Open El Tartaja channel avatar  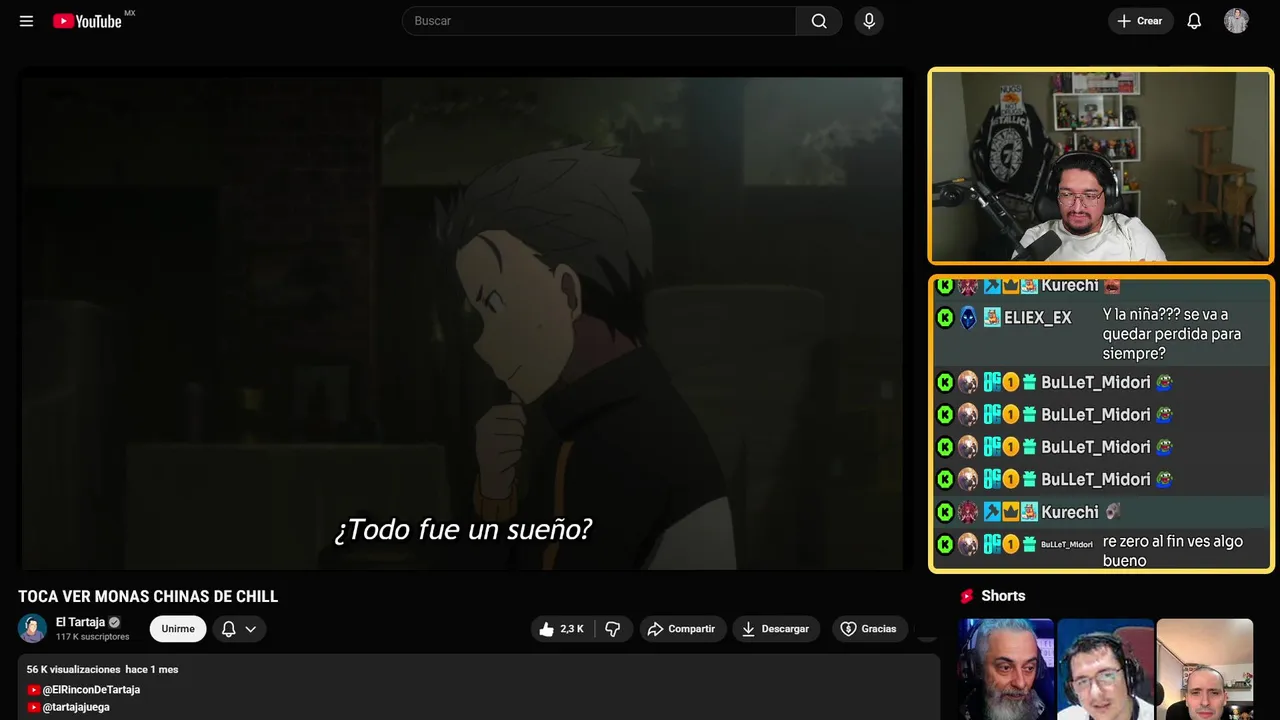tap(32, 628)
